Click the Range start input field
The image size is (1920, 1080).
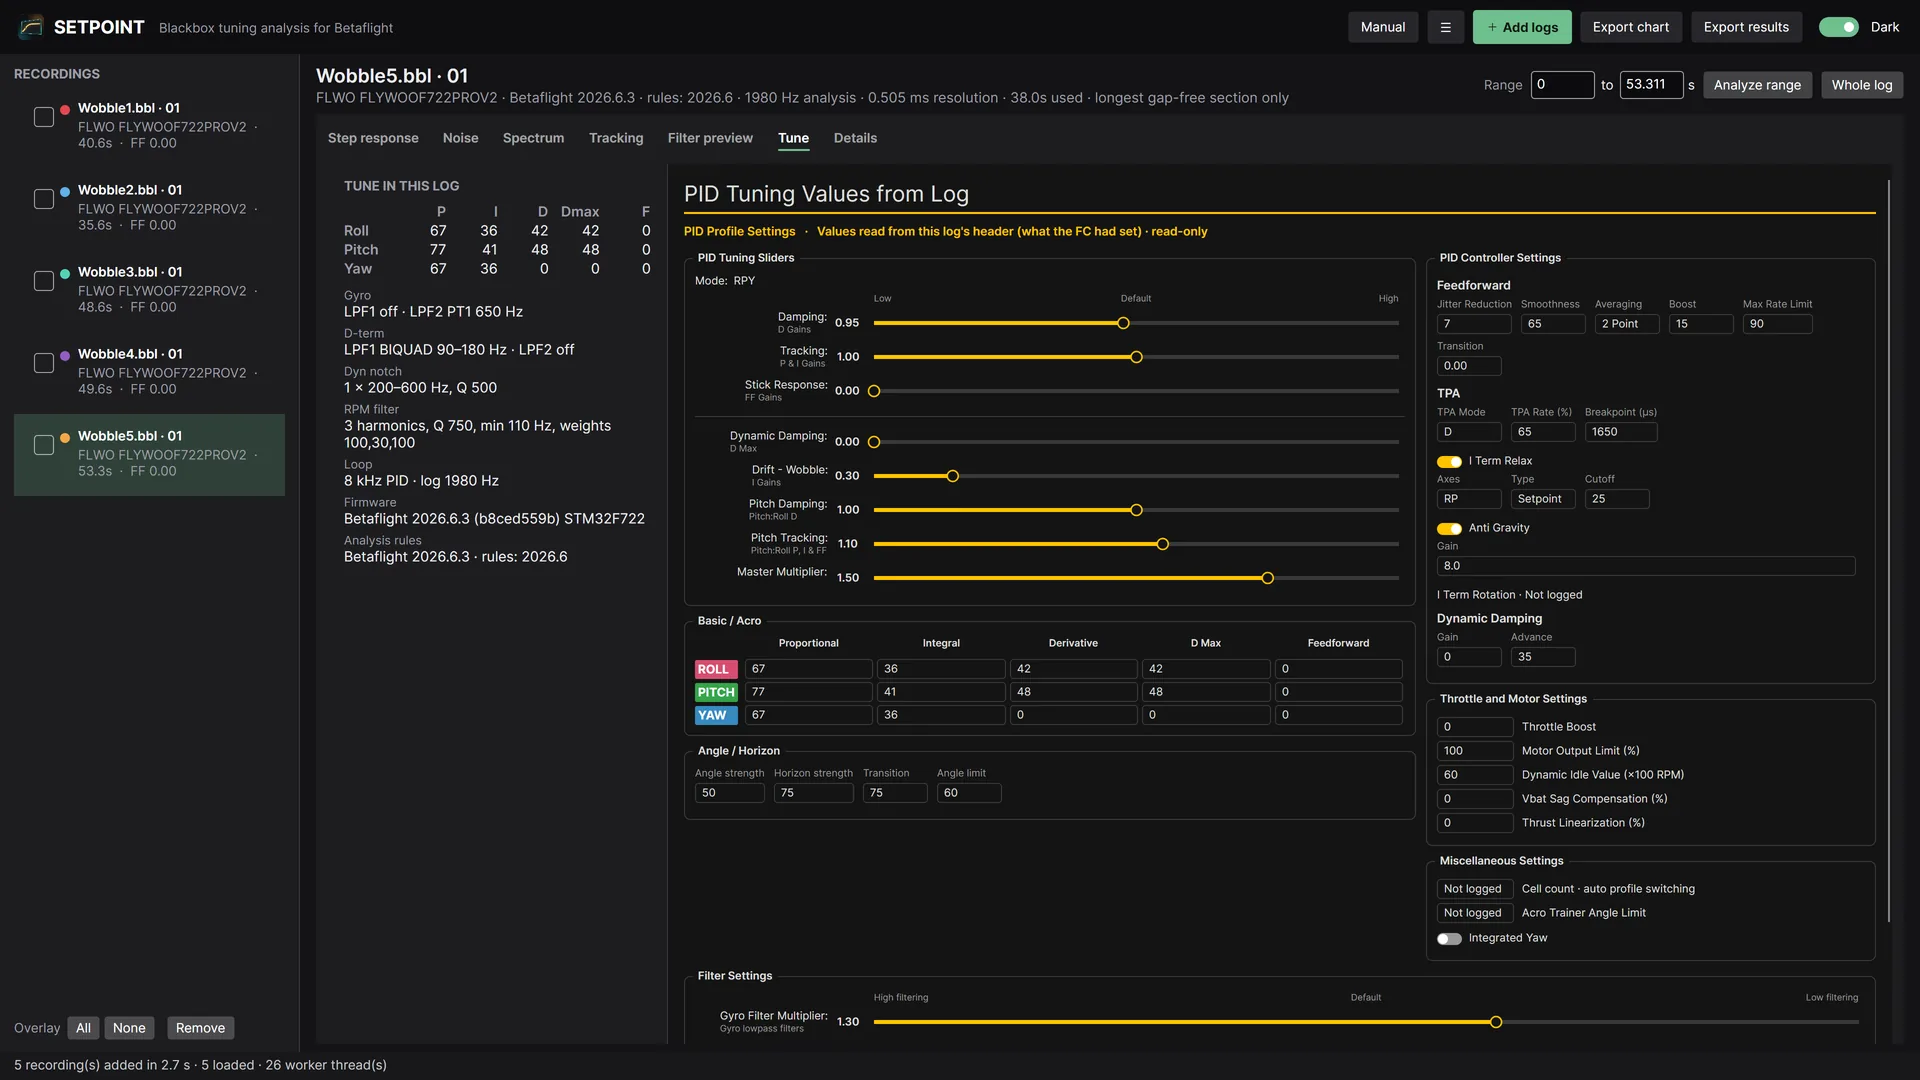click(x=1562, y=85)
